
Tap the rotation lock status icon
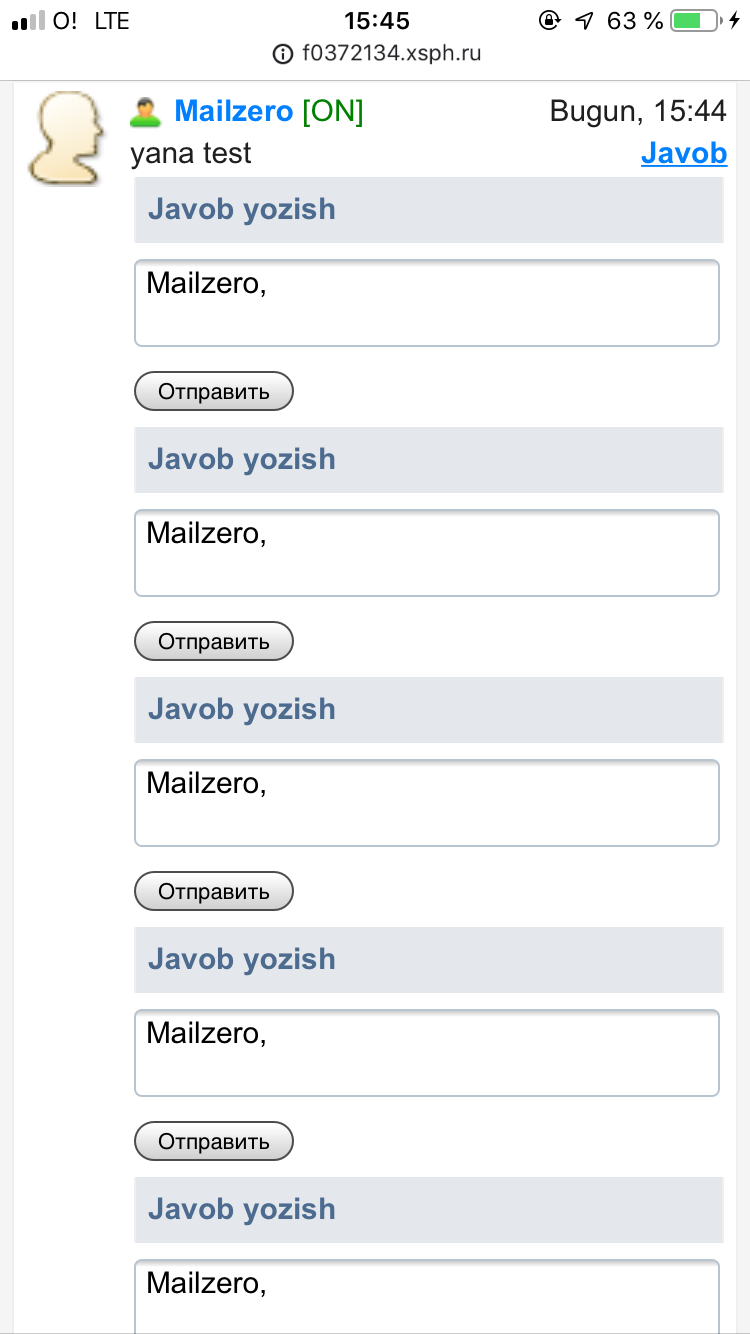pyautogui.click(x=548, y=20)
